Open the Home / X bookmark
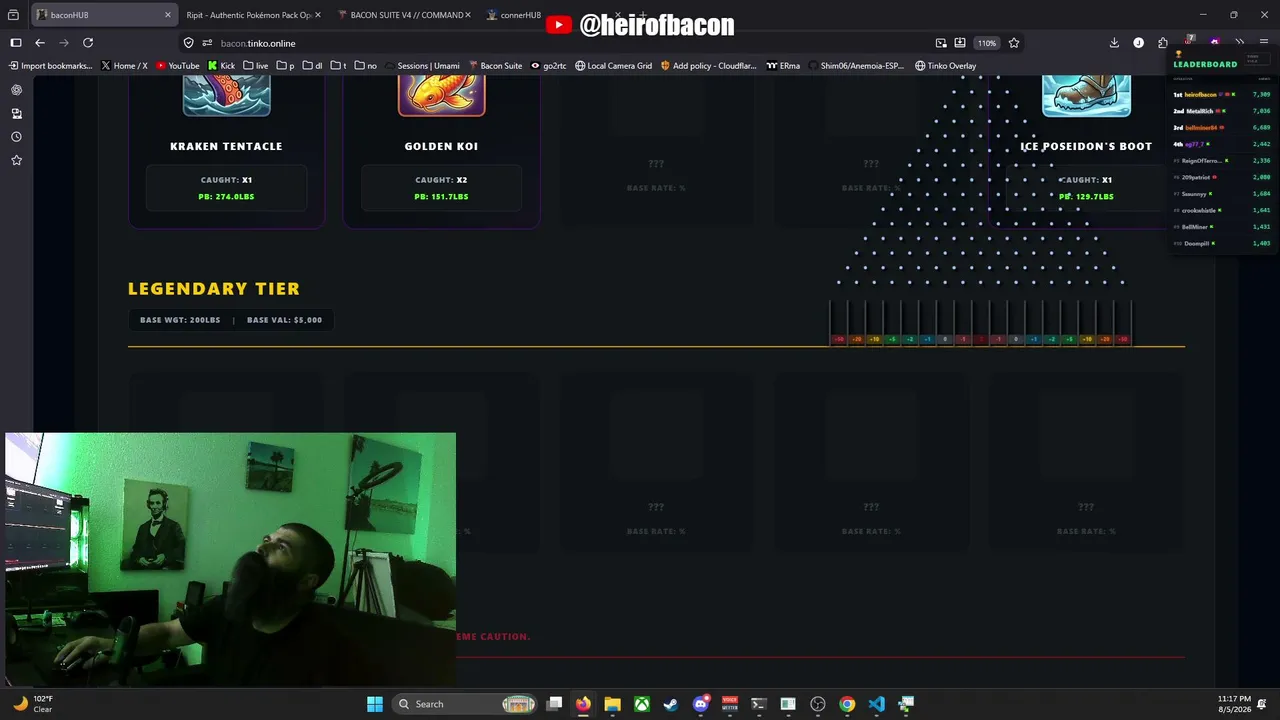The height and width of the screenshot is (720, 1280). click(x=124, y=66)
